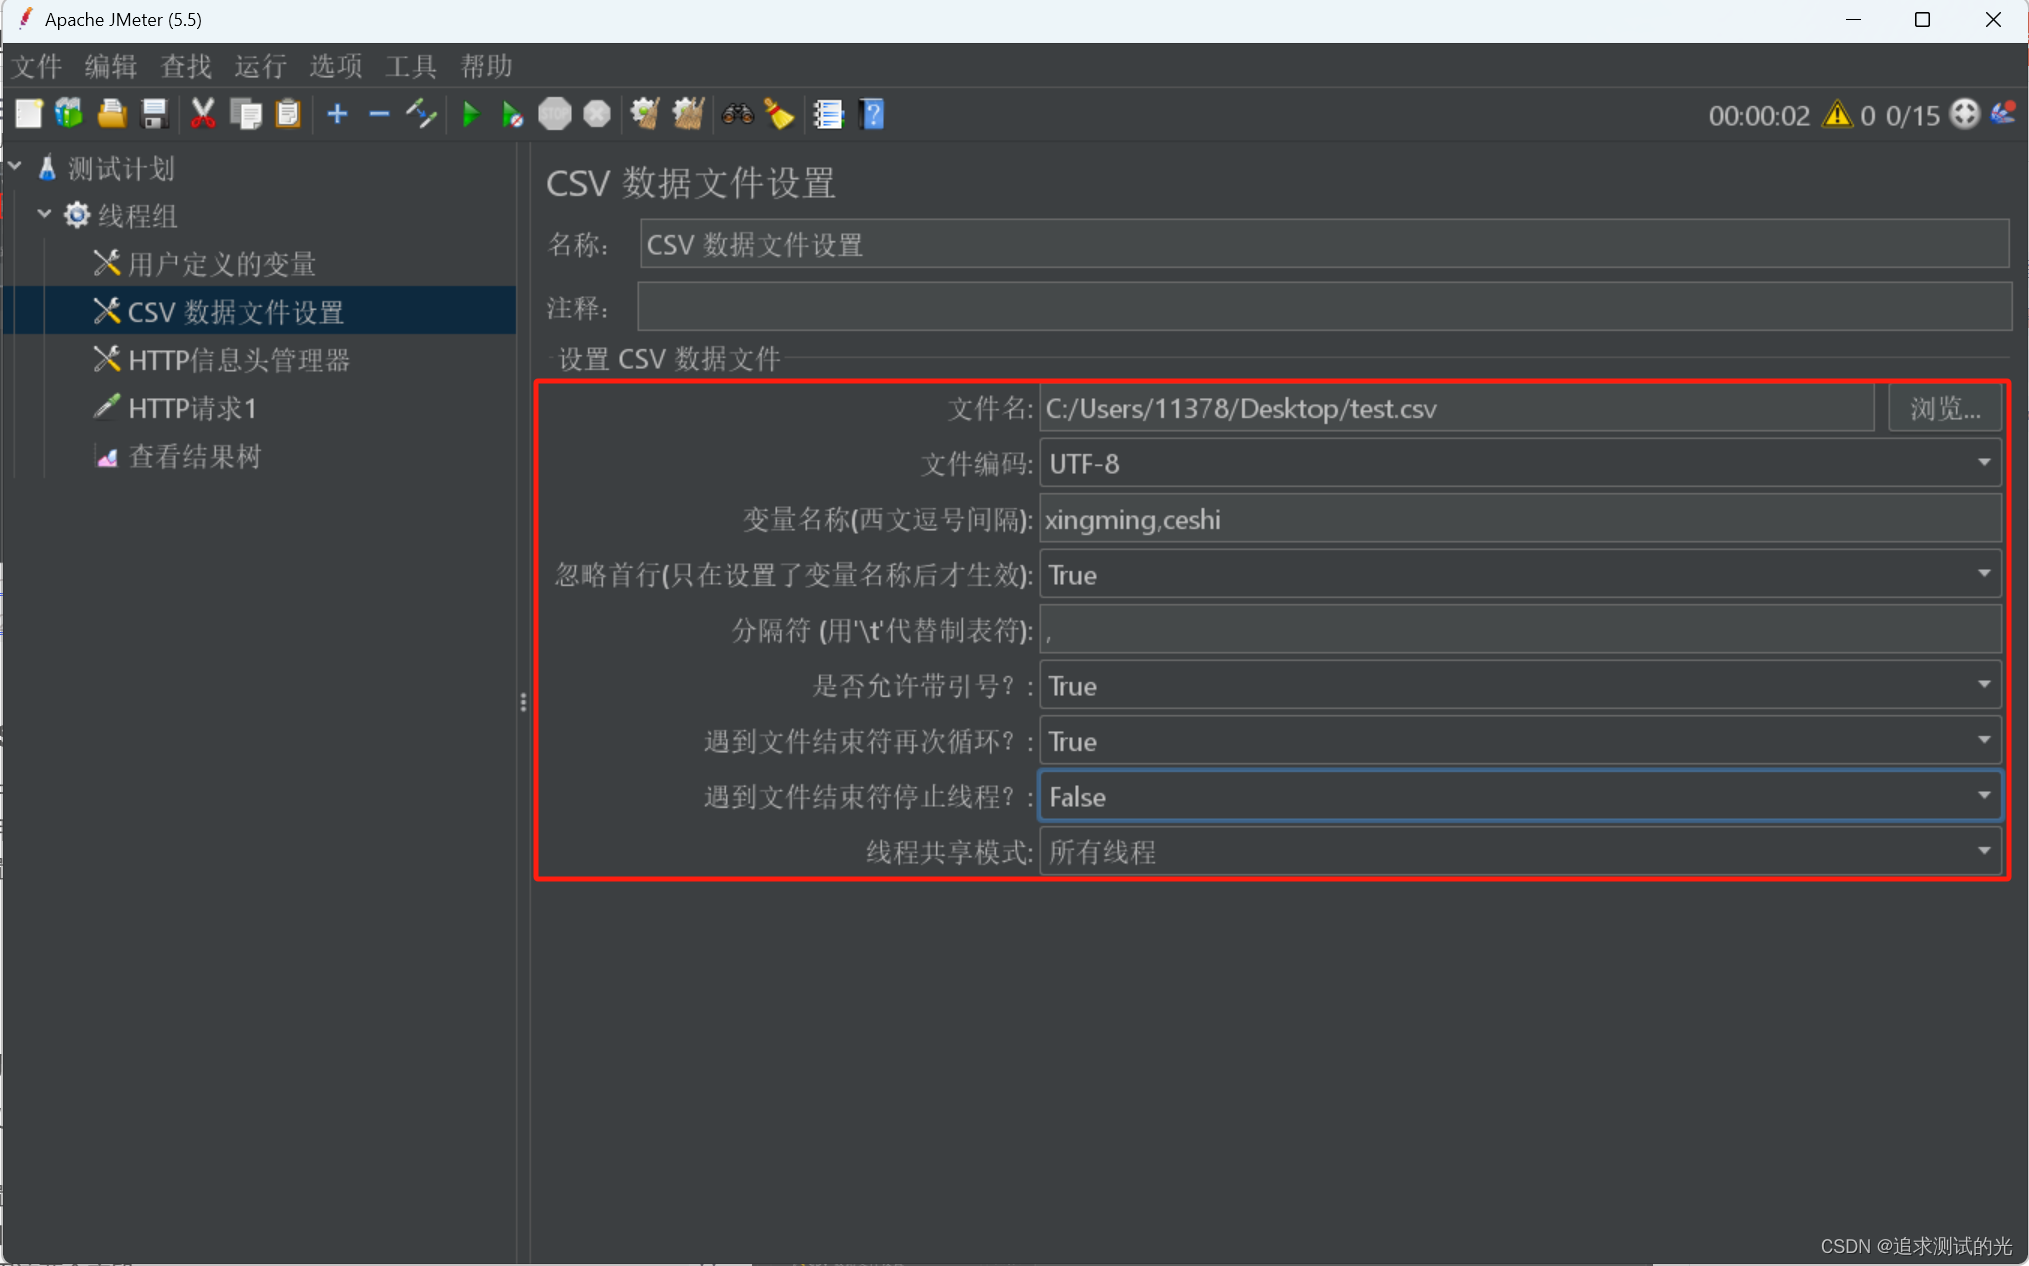
Task: Click the 名称 input field
Action: 1324,244
